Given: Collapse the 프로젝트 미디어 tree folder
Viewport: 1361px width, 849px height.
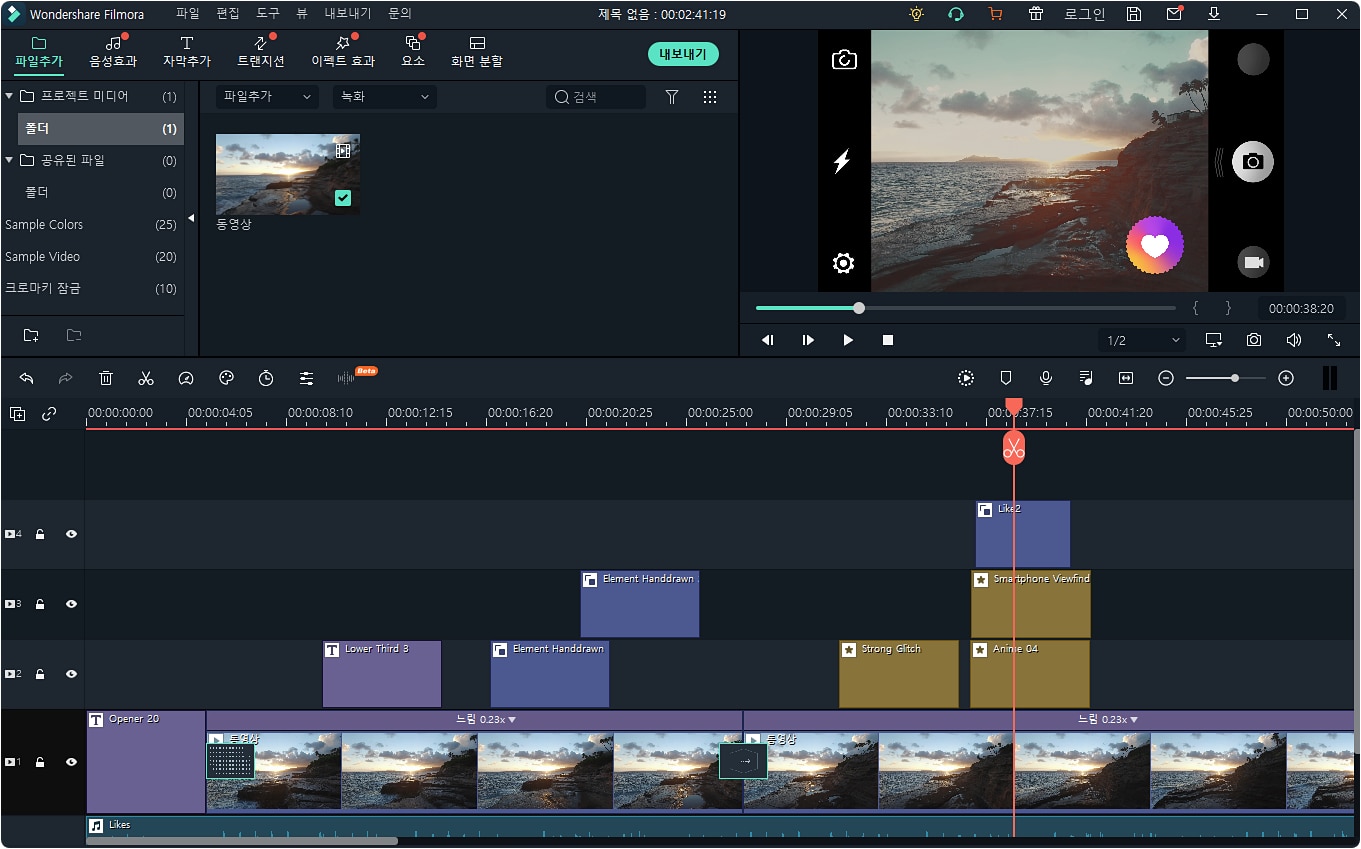Looking at the screenshot, I should click(9, 96).
